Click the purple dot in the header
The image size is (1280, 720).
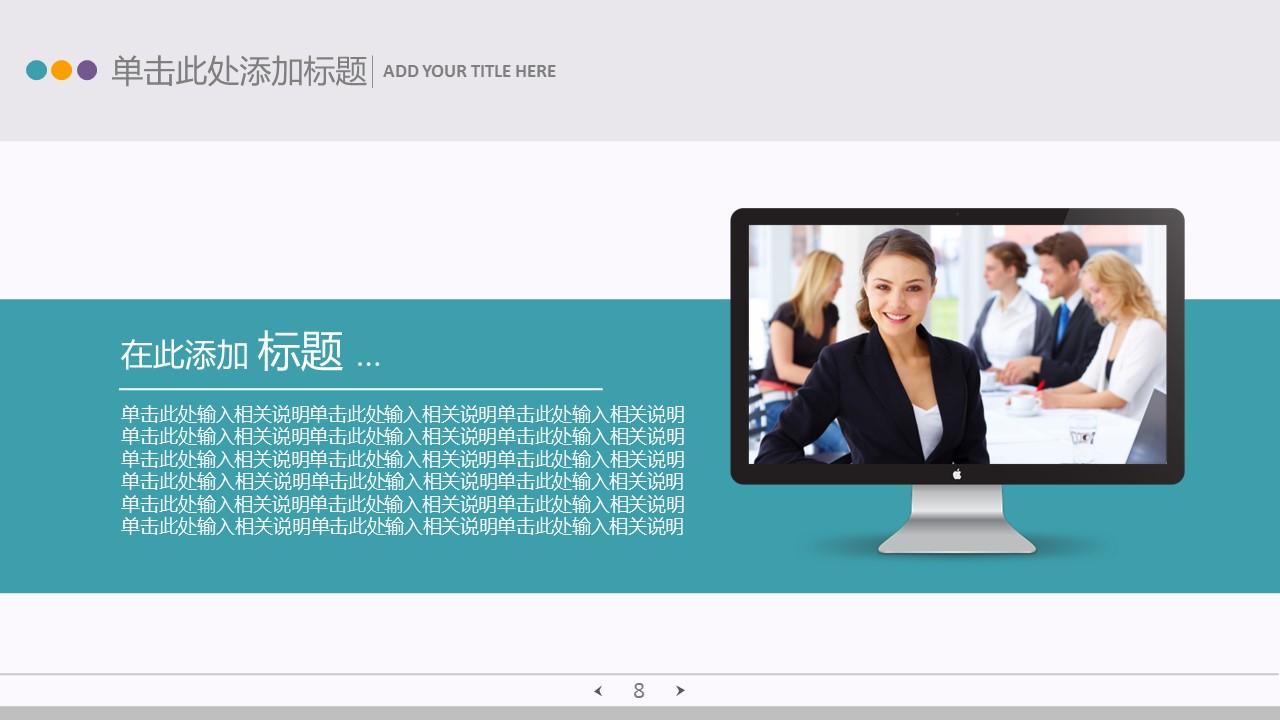click(x=87, y=70)
